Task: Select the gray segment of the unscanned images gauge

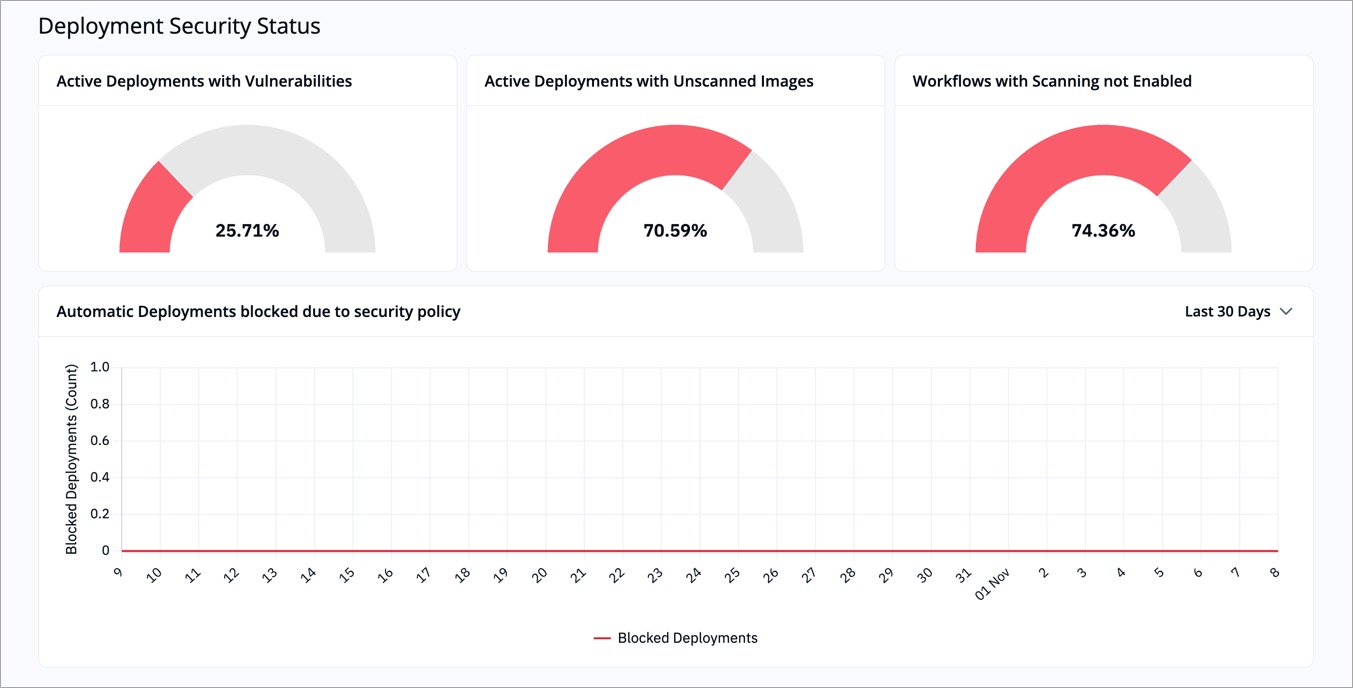Action: pyautogui.click(x=775, y=210)
